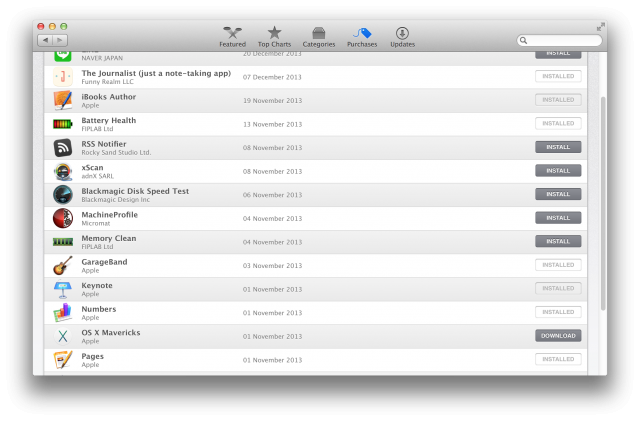The image size is (640, 421).
Task: Click the Installed button for GarageBand
Action: [558, 265]
